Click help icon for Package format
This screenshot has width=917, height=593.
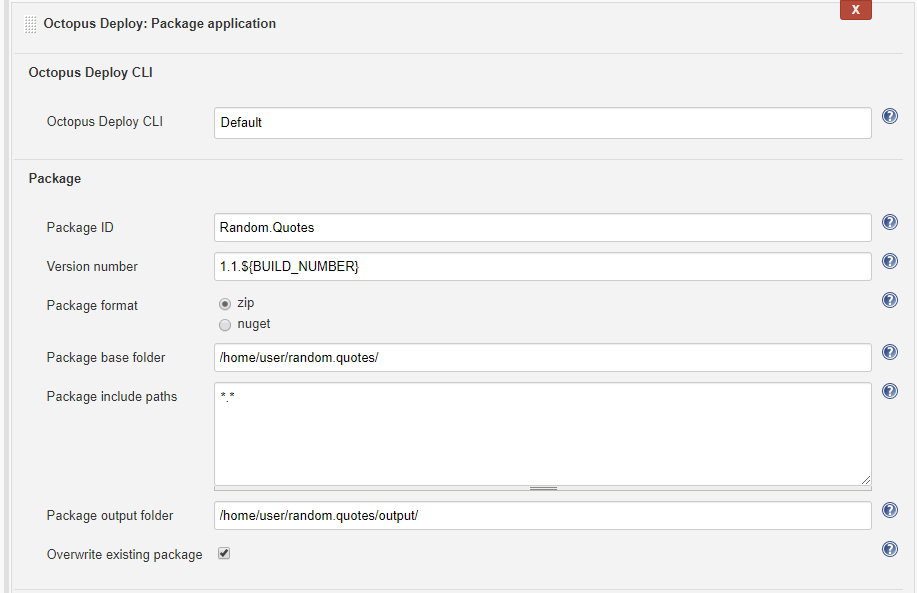pos(889,300)
